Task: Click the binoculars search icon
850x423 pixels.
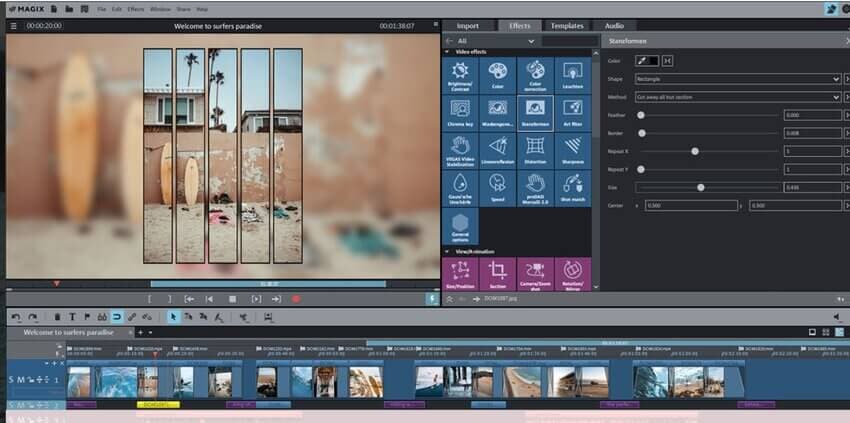Action: pos(102,317)
